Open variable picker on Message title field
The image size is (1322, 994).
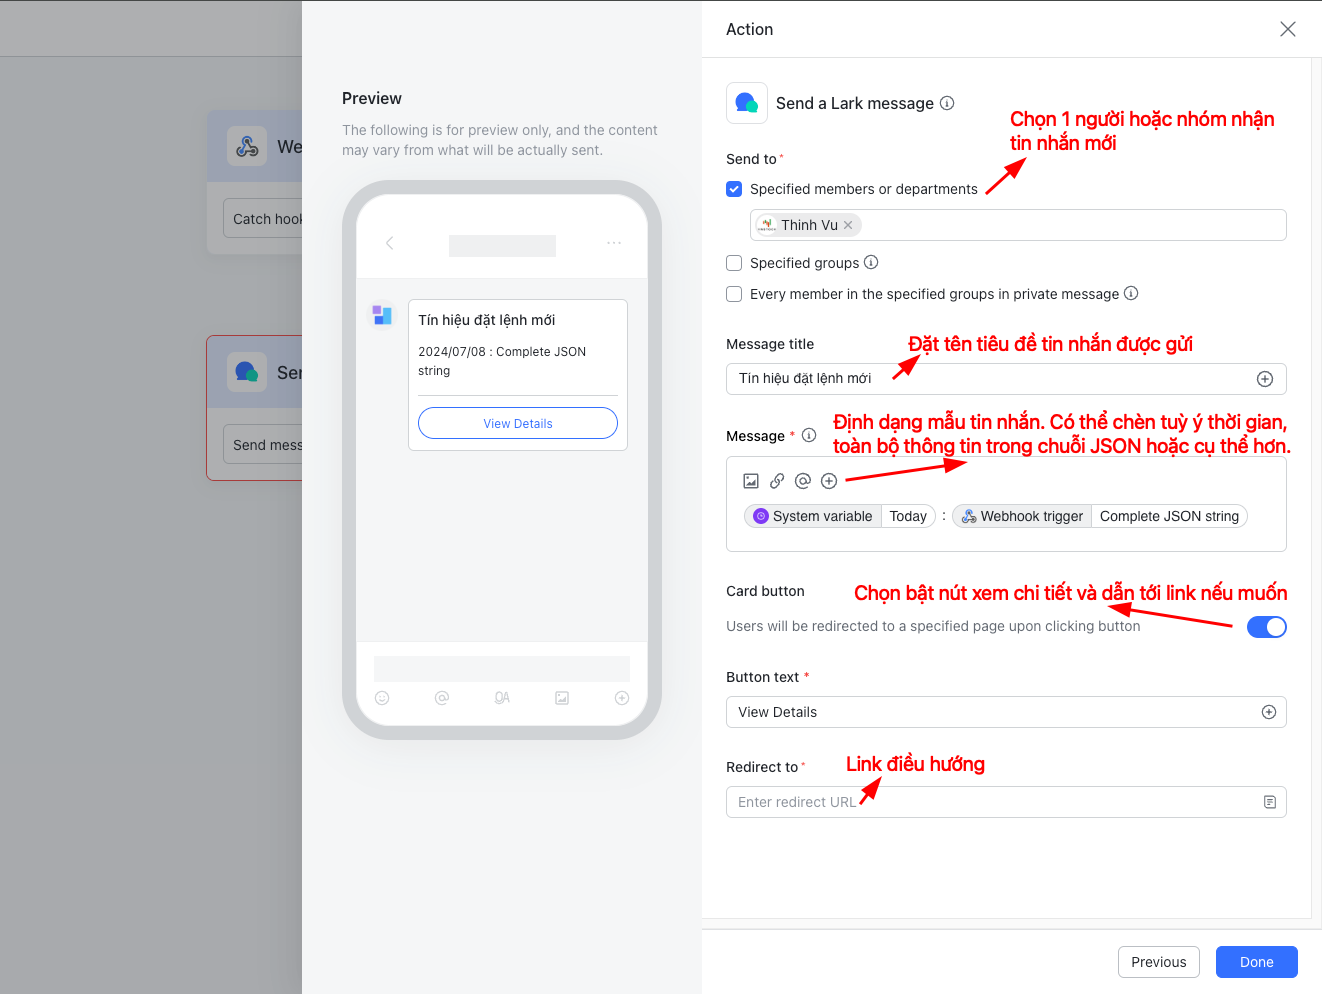(x=1264, y=378)
